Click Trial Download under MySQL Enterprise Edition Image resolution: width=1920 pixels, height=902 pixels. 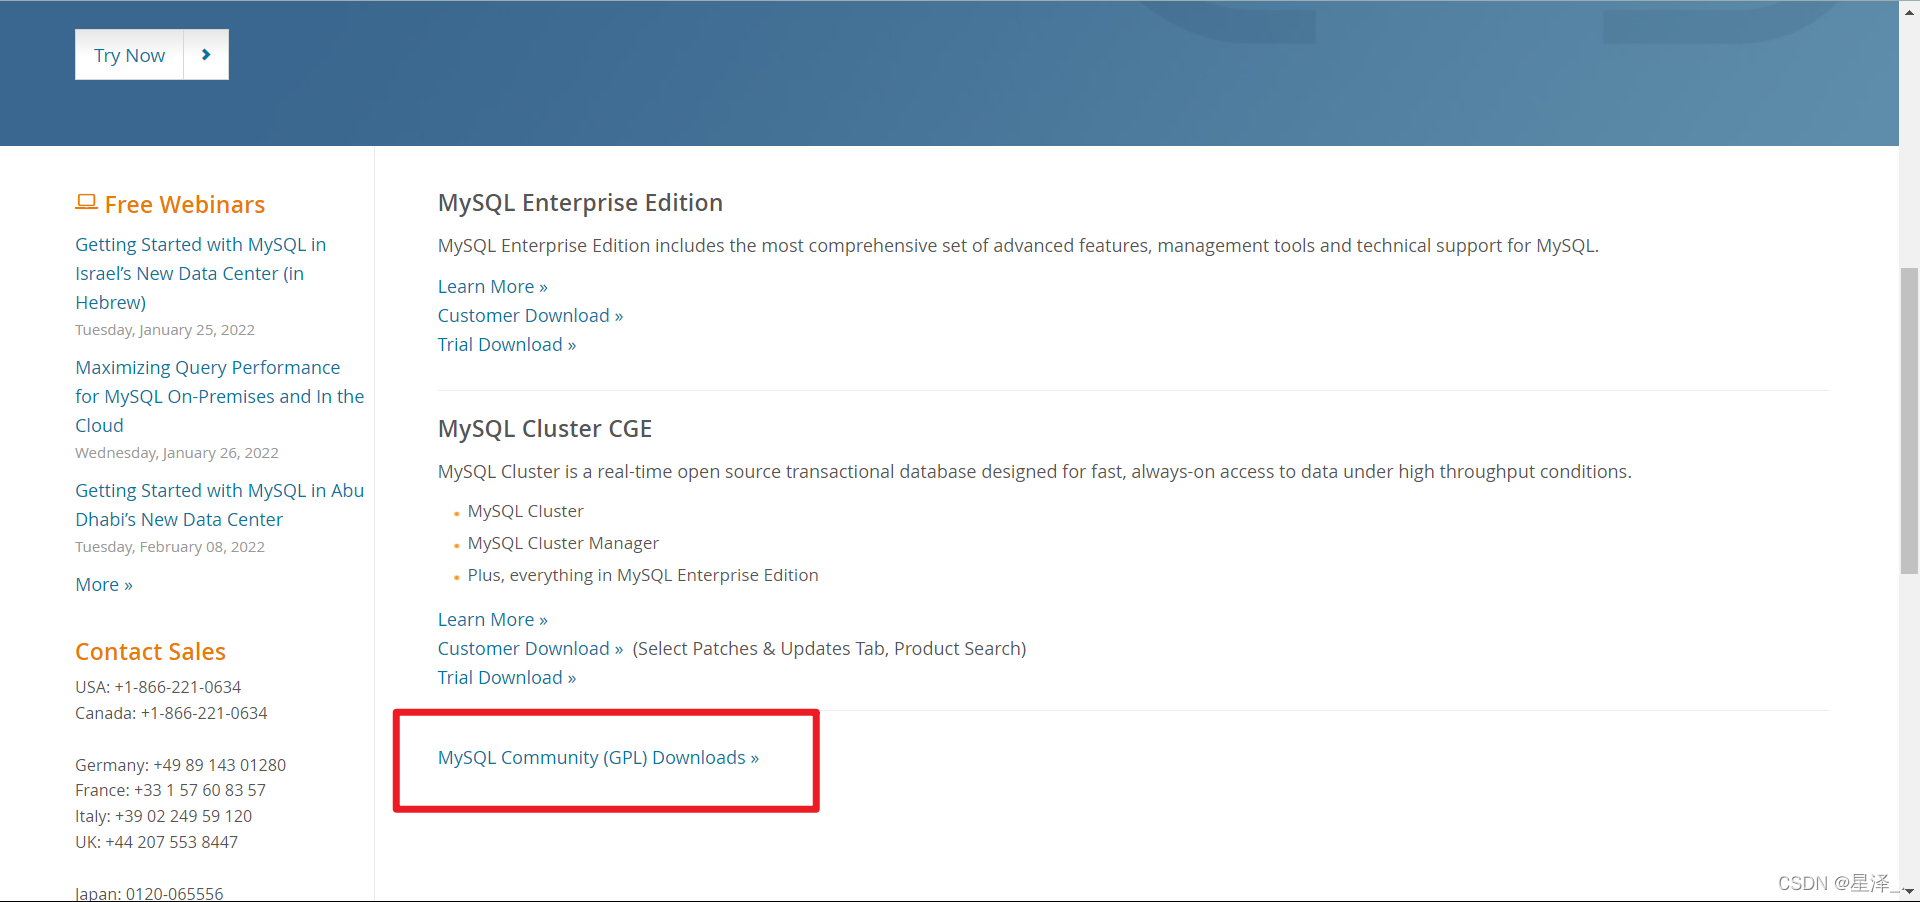pos(506,345)
